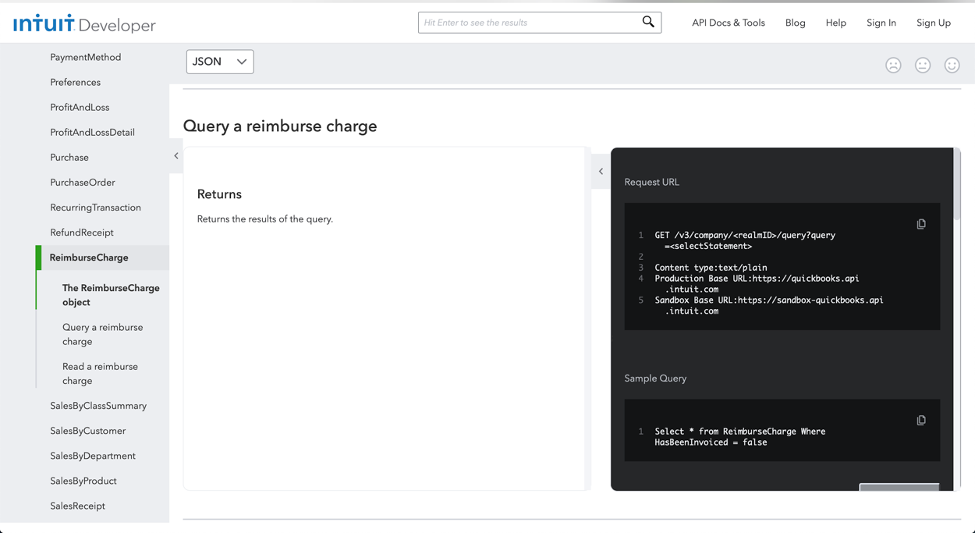Select PaymentMethod in sidebar
This screenshot has height=533, width=977.
[85, 57]
